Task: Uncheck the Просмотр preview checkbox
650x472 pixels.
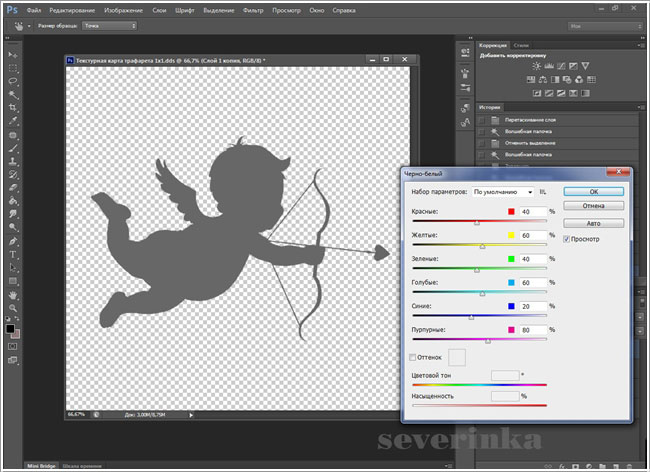Action: click(567, 240)
